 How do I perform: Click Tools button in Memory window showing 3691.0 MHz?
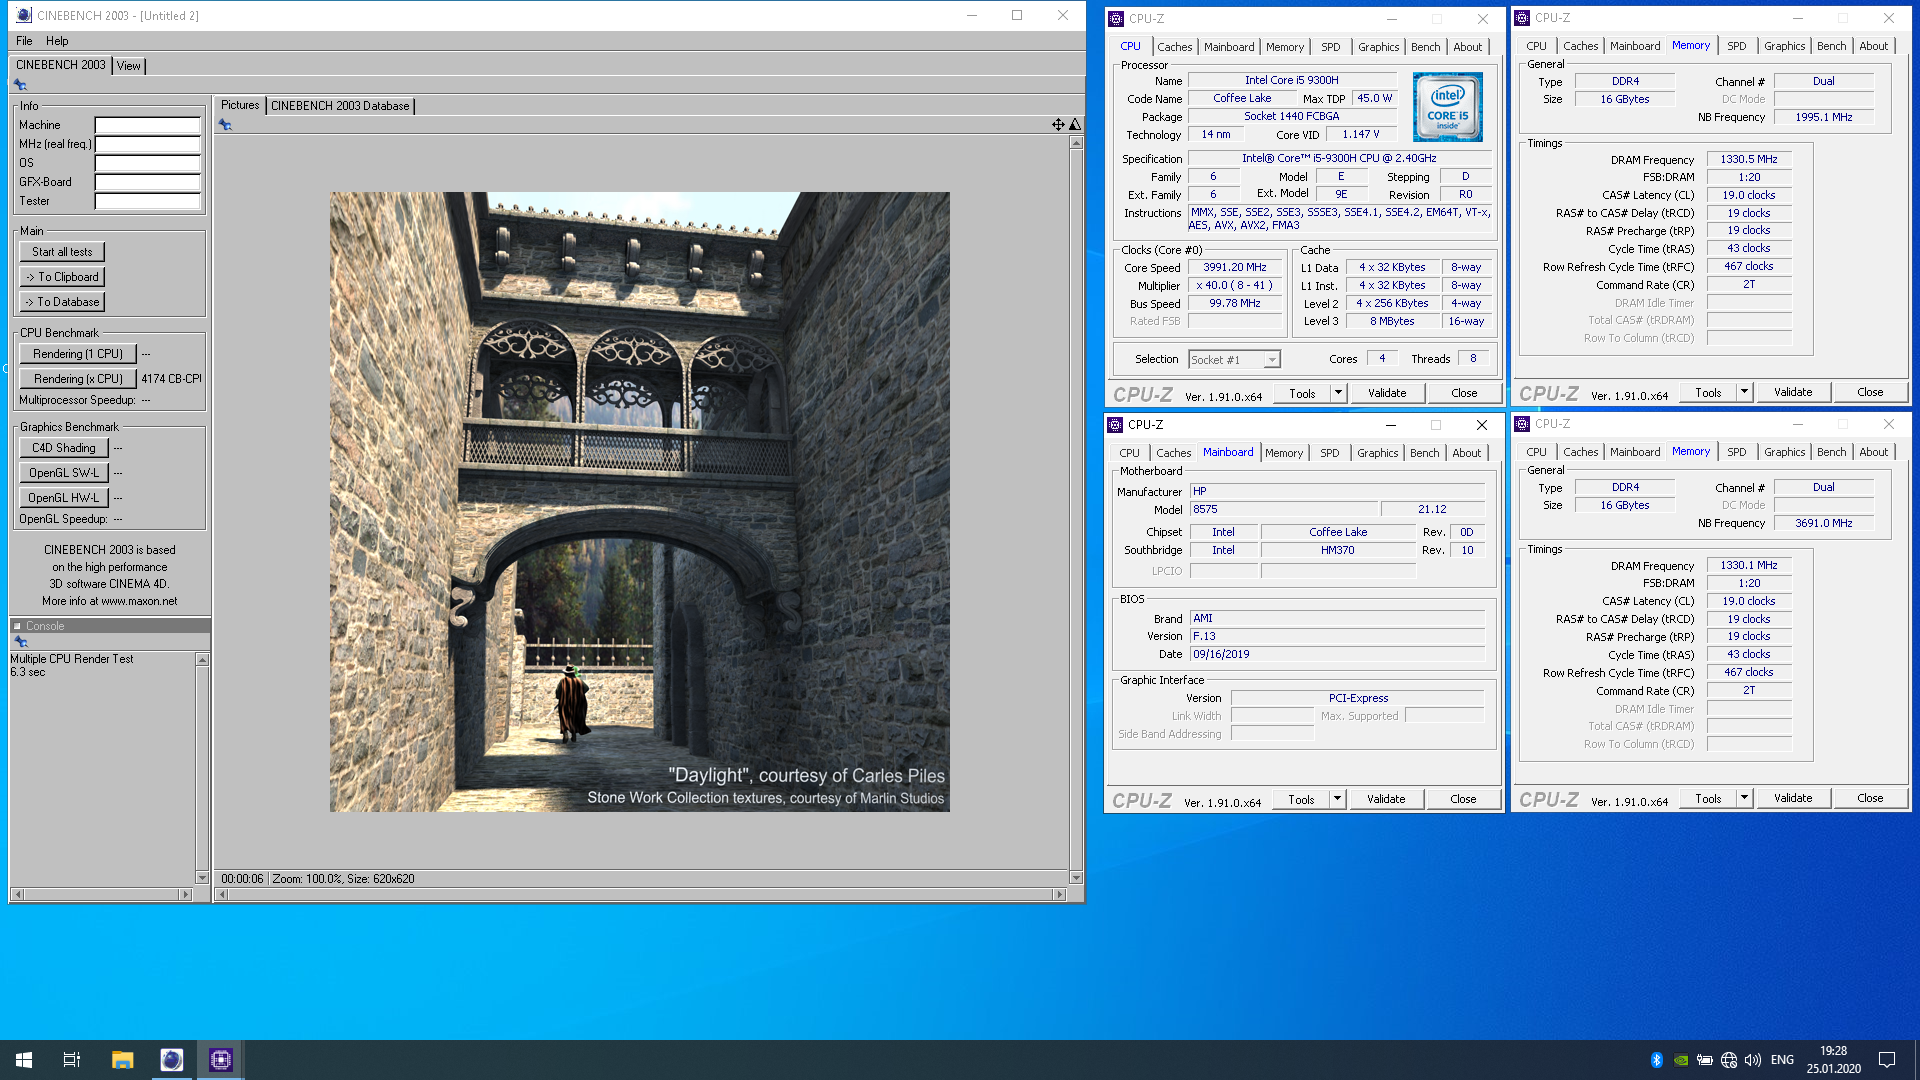[1708, 798]
